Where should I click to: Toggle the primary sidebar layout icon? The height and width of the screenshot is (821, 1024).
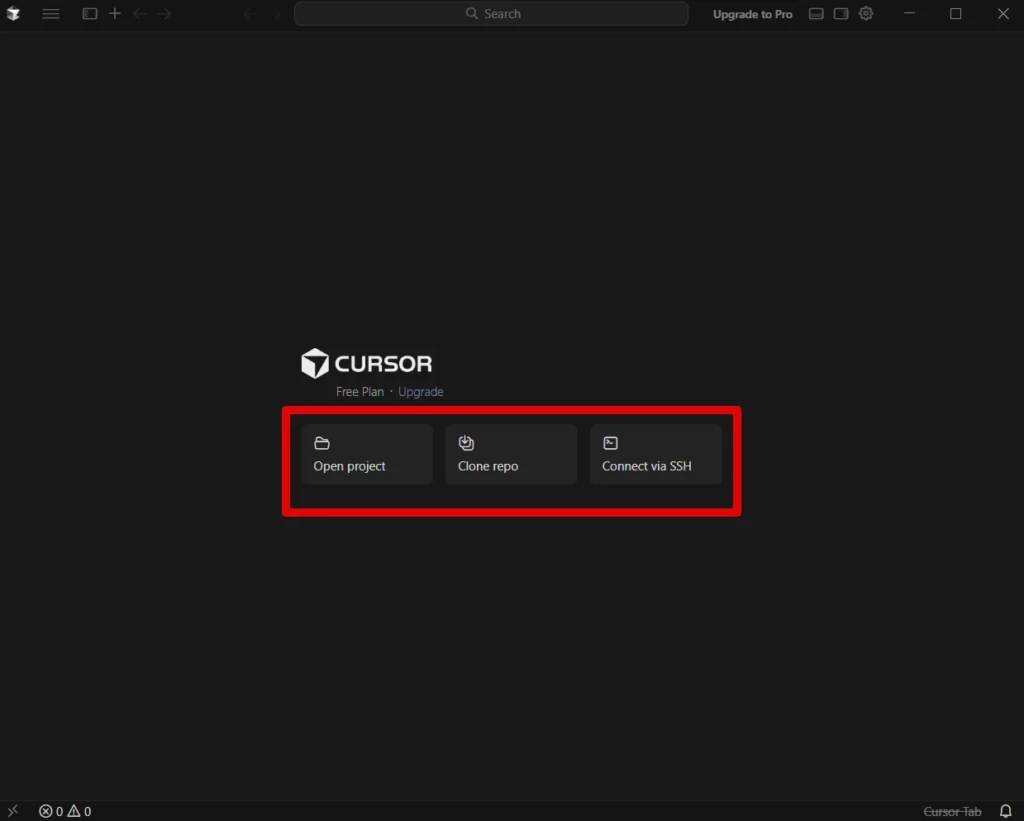click(90, 14)
